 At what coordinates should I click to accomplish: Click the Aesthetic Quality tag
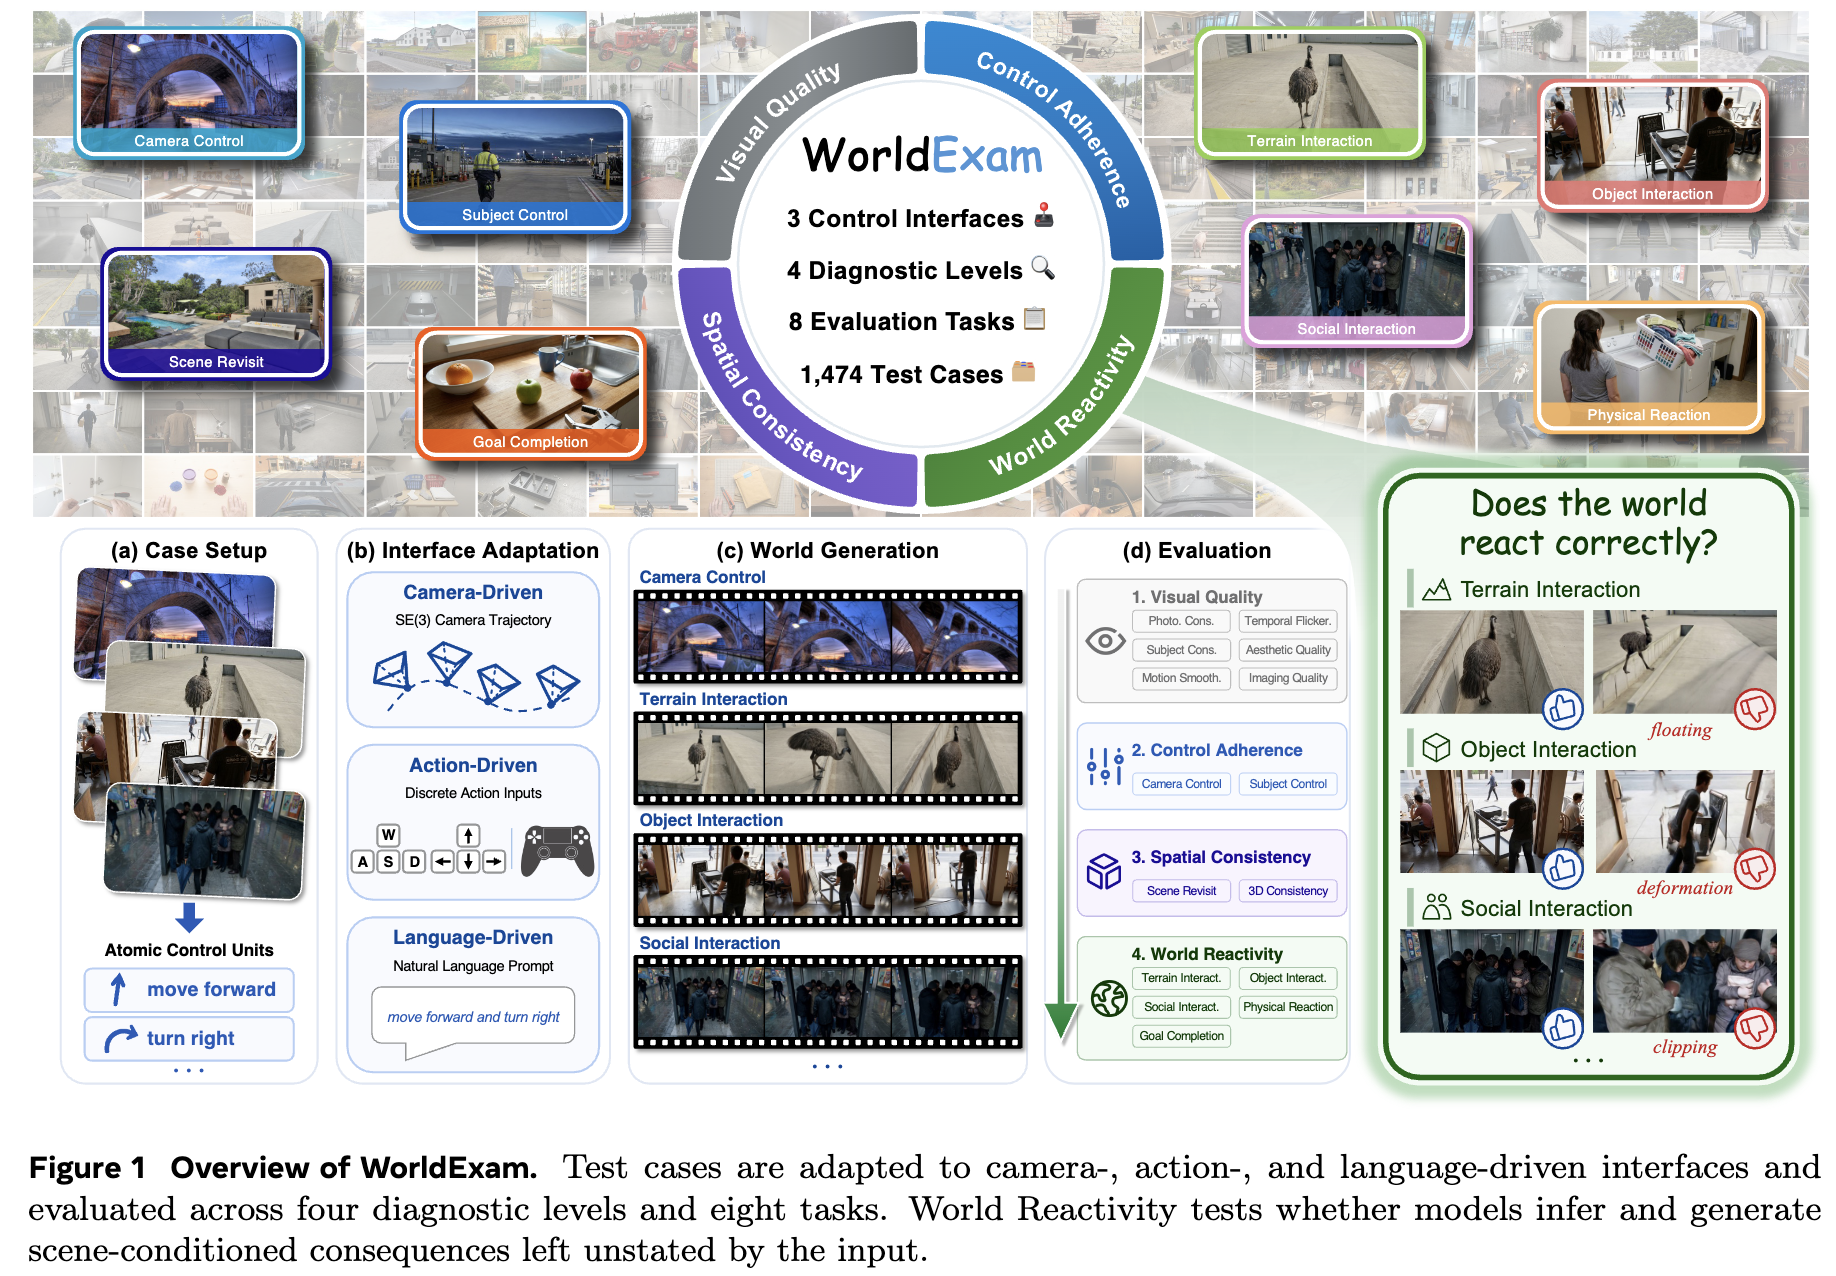(1288, 650)
